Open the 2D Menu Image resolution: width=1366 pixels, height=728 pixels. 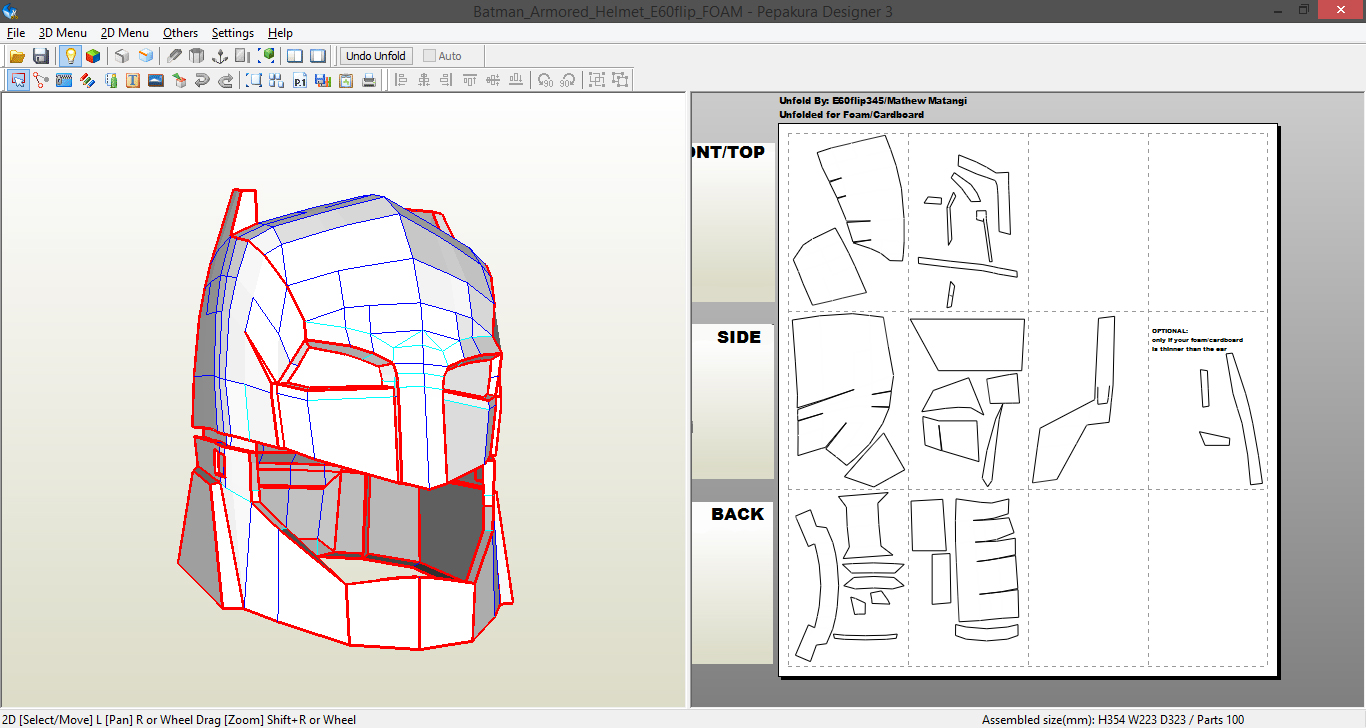pyautogui.click(x=125, y=33)
